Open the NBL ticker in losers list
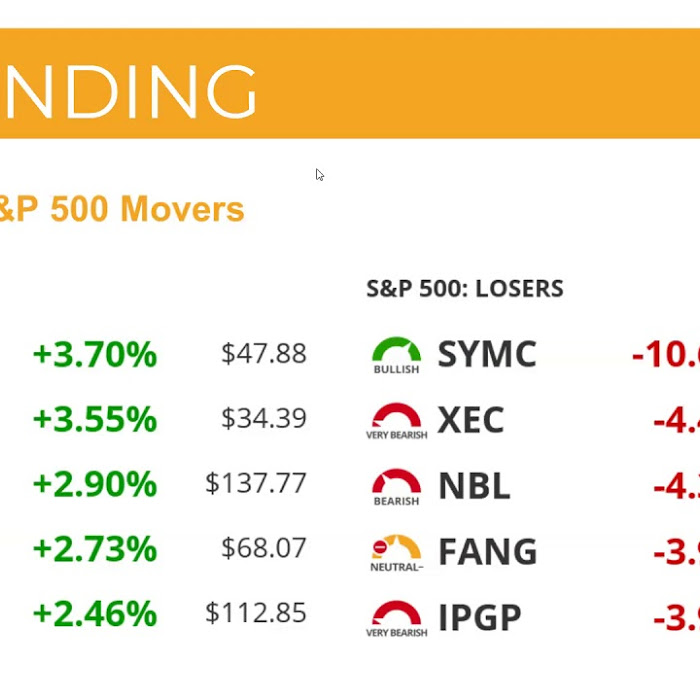 pos(474,486)
